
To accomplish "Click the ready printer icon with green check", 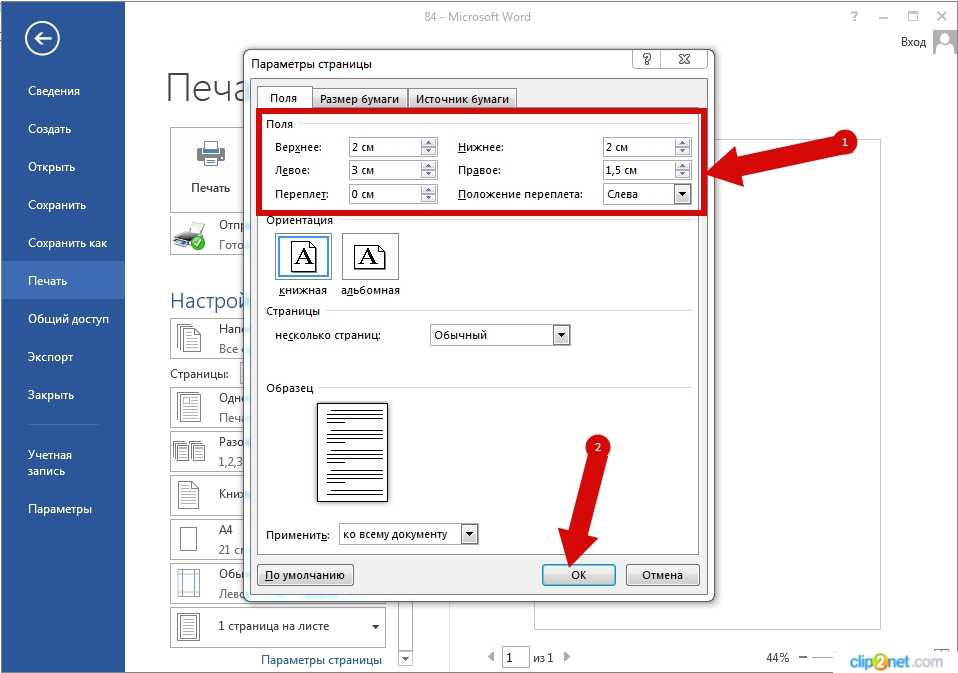I will click(189, 236).
